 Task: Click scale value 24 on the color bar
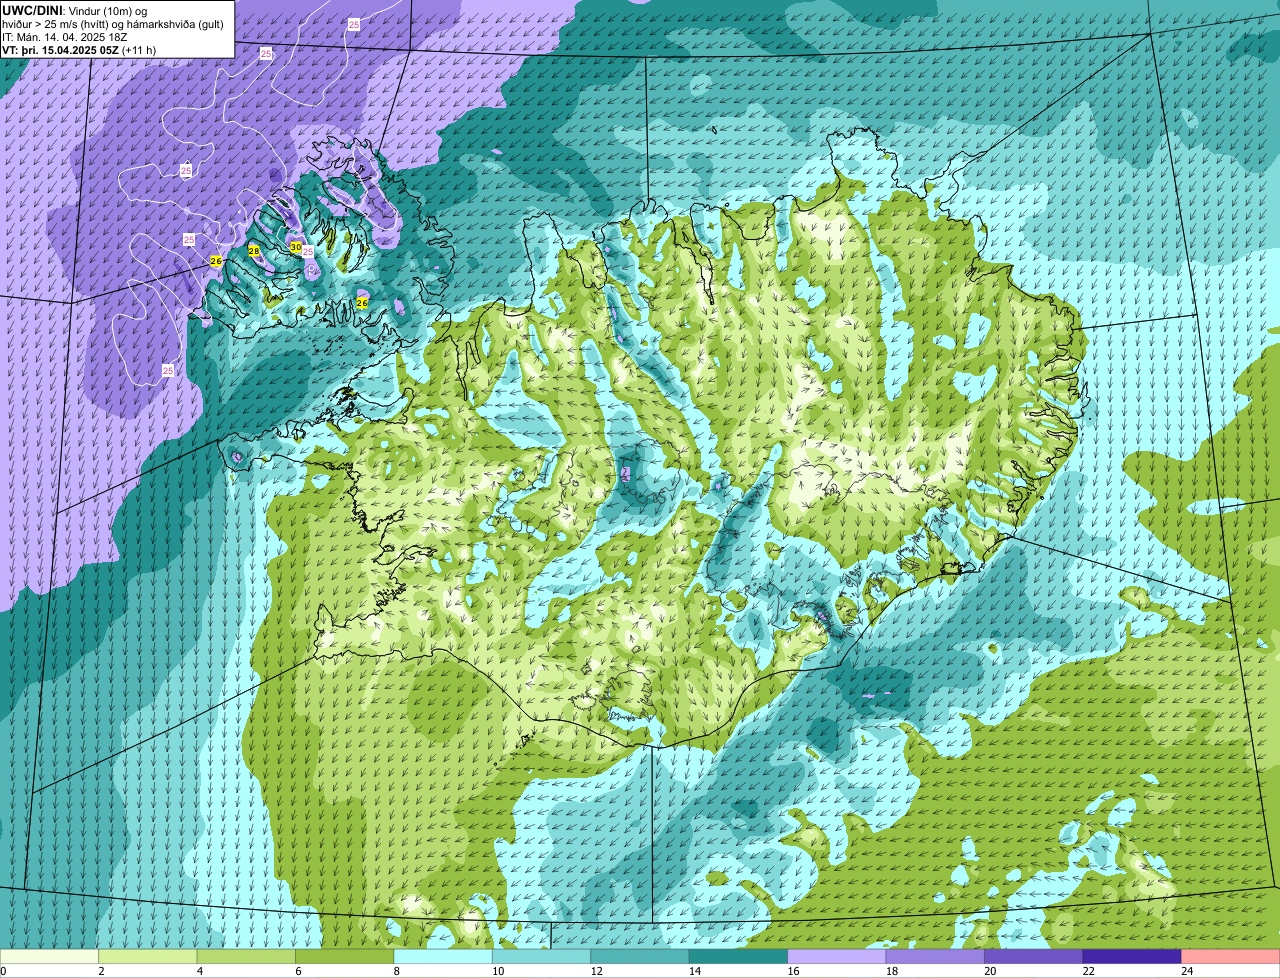tap(1185, 971)
